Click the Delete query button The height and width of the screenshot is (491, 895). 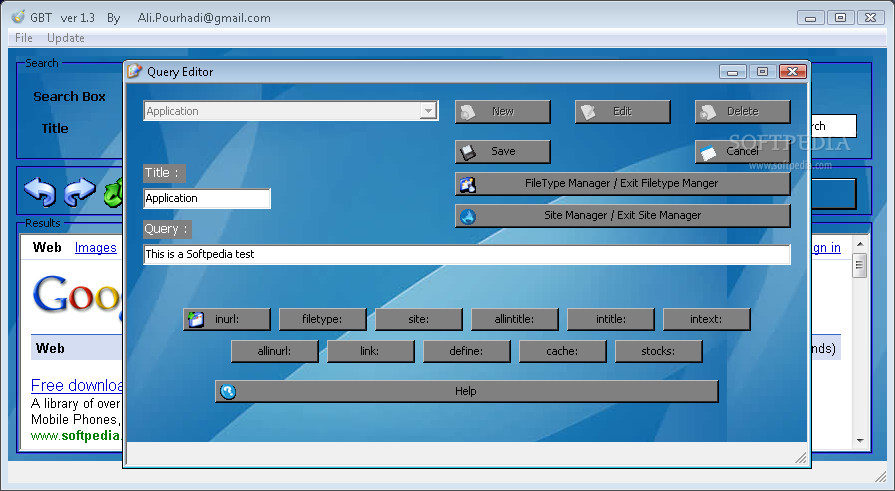743,111
